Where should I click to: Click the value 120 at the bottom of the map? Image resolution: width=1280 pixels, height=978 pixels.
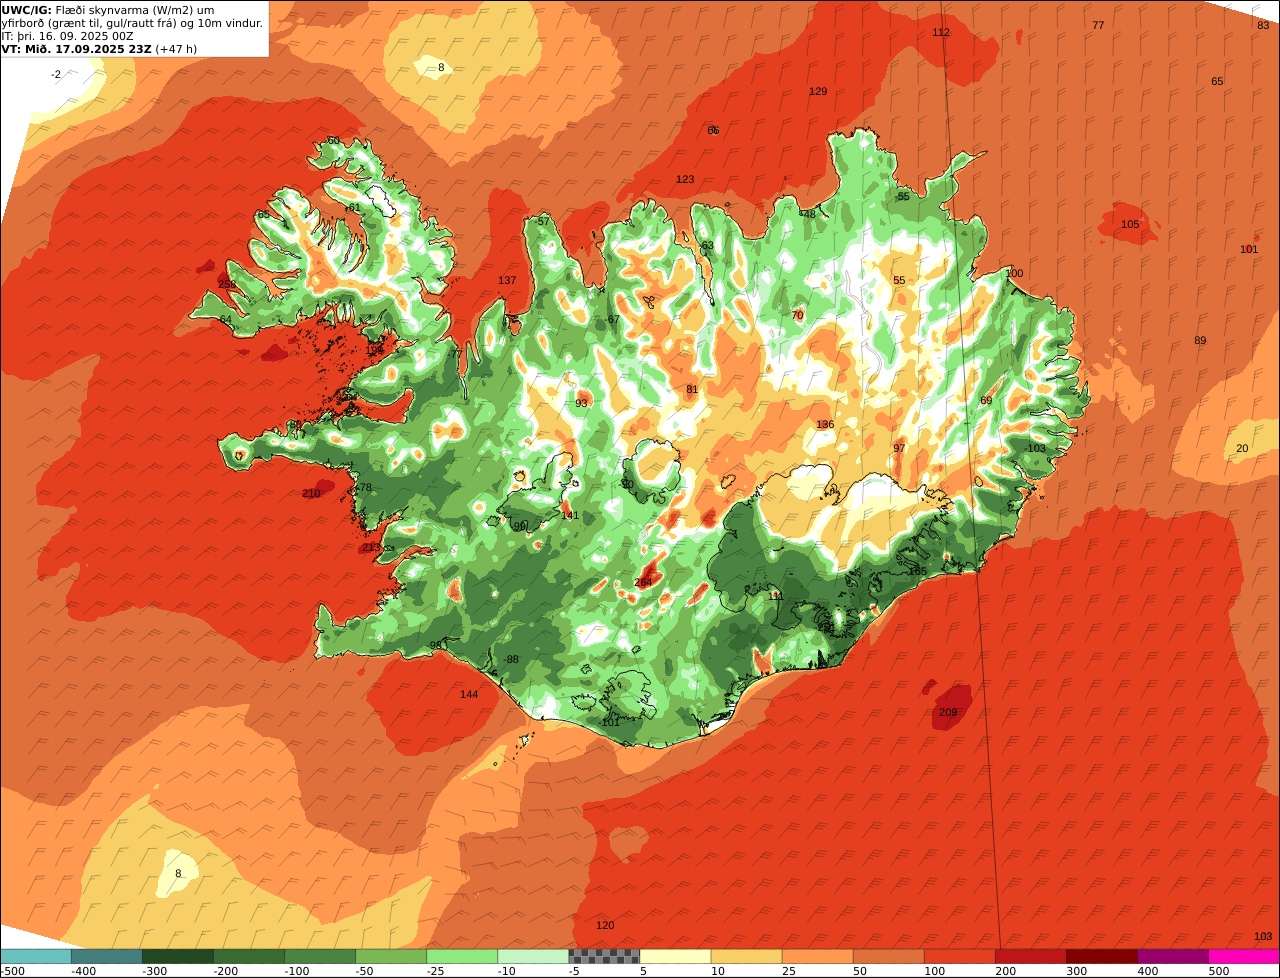tap(605, 925)
